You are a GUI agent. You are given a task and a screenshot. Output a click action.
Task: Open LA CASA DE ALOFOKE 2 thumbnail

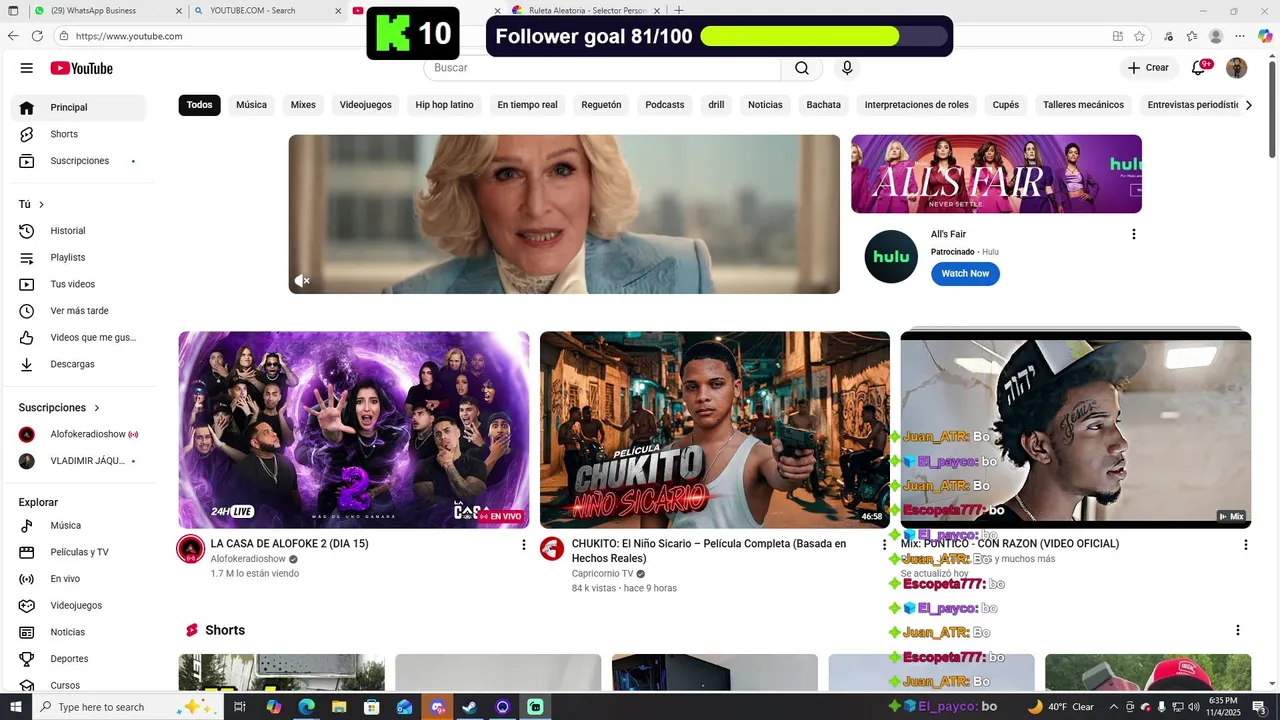tap(354, 430)
